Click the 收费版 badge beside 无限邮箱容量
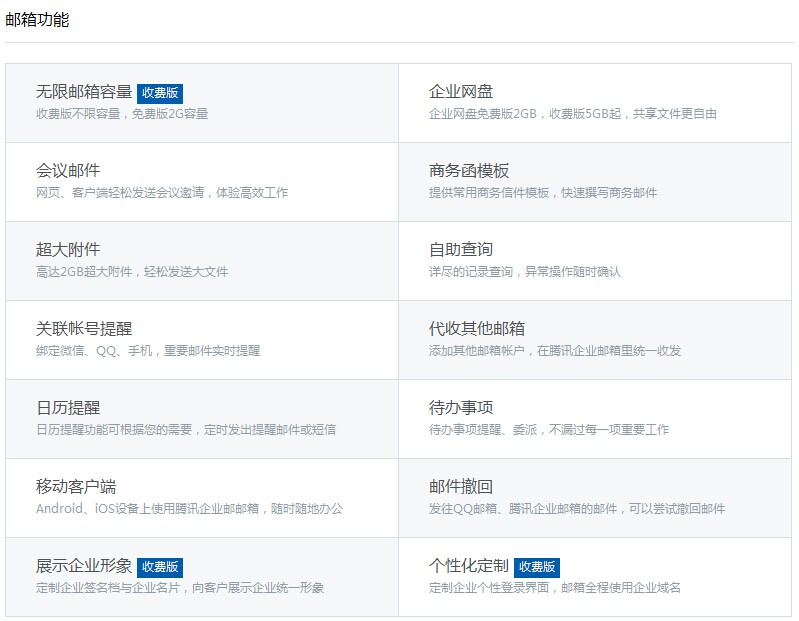The height and width of the screenshot is (621, 799). click(160, 93)
